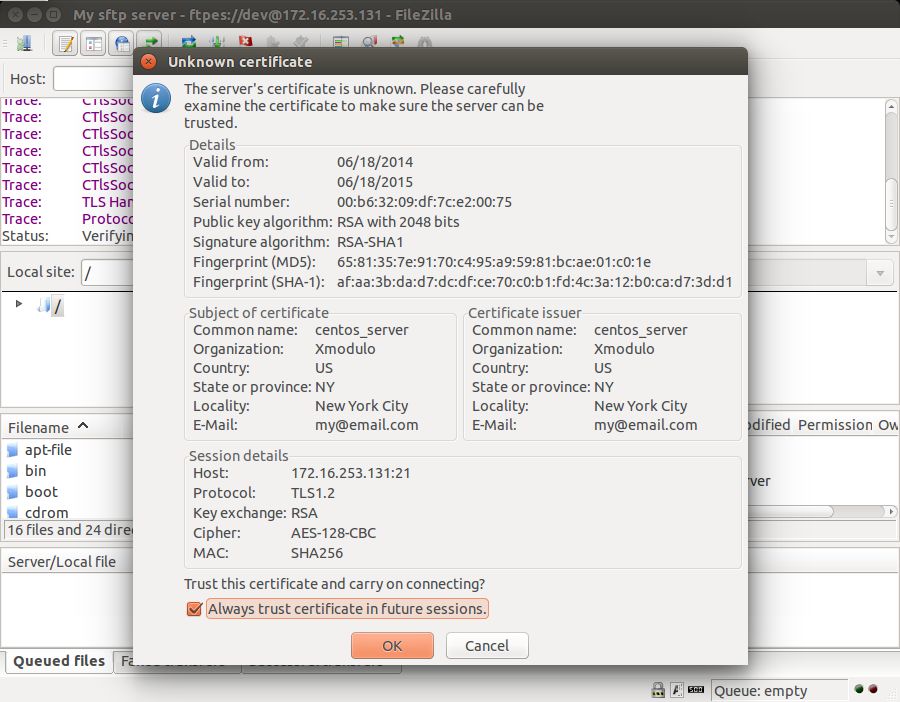The image size is (900, 702).
Task: Focus the Host input field
Action: (93, 79)
